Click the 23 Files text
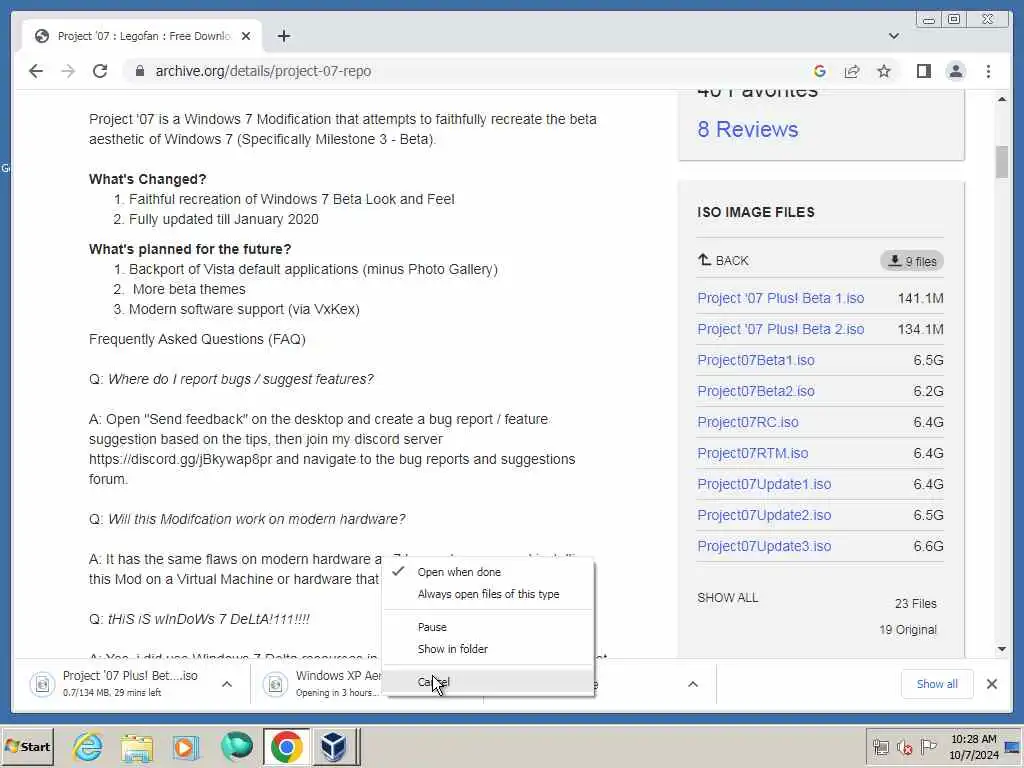 [916, 604]
